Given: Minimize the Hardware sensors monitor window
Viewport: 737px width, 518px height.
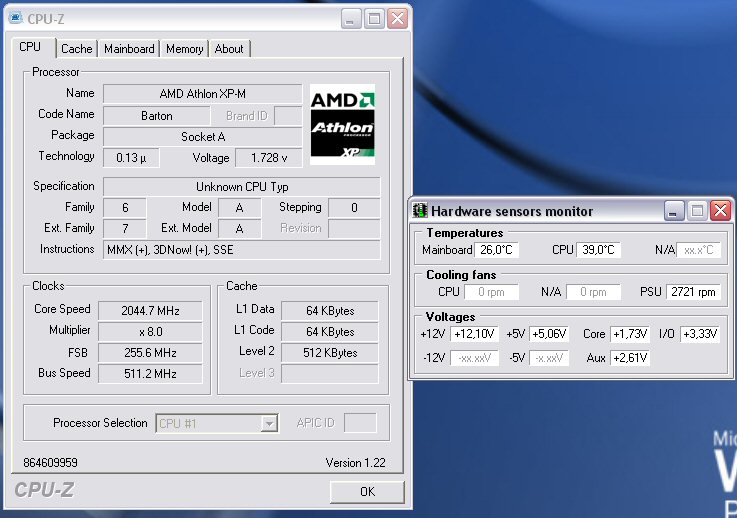Looking at the screenshot, I should pyautogui.click(x=674, y=211).
